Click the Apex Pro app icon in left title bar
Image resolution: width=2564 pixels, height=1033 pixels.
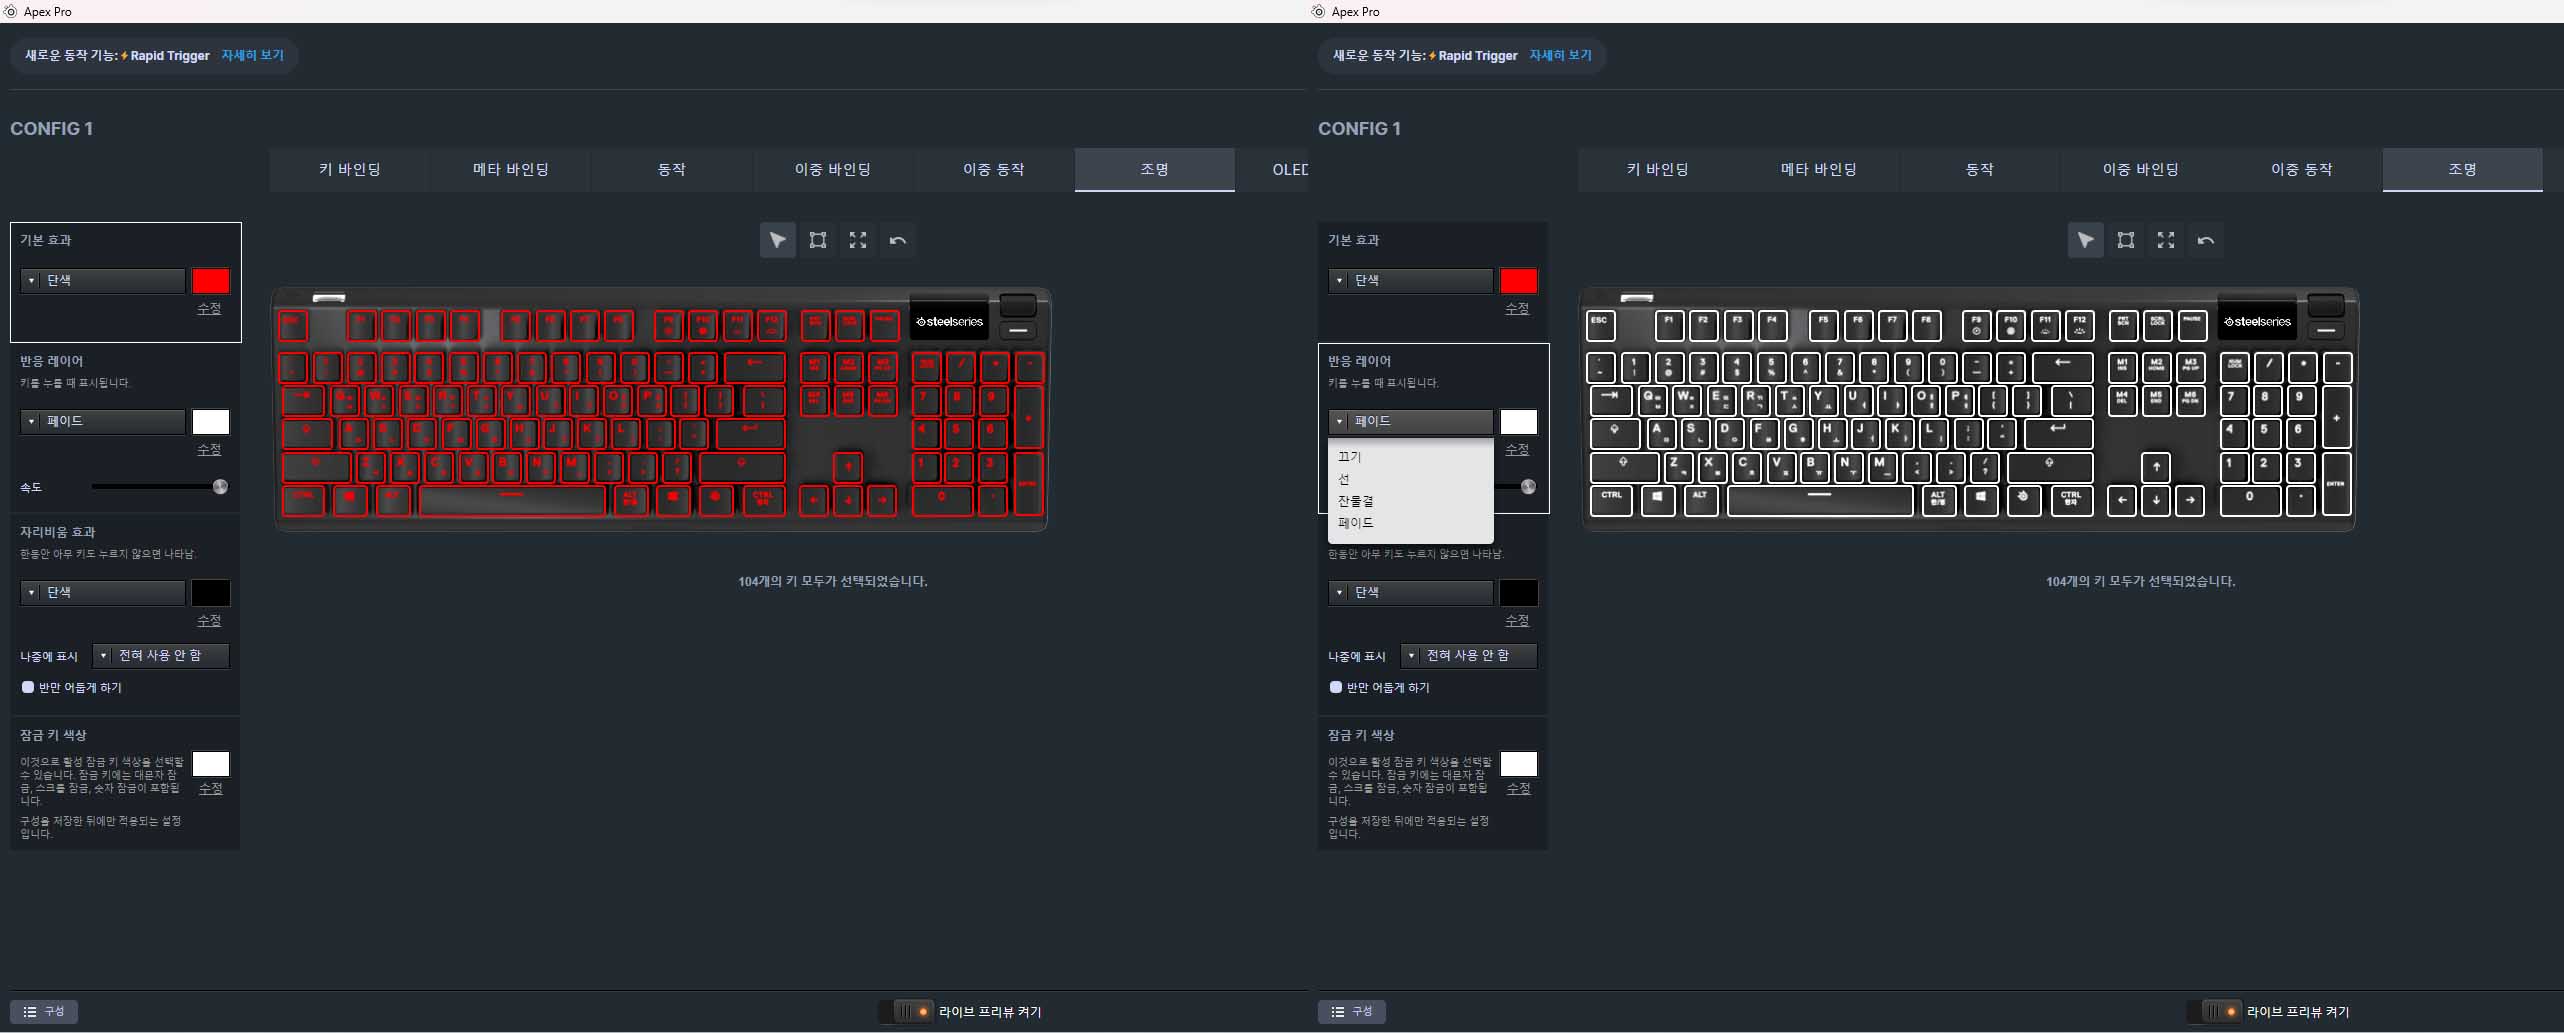tap(11, 11)
